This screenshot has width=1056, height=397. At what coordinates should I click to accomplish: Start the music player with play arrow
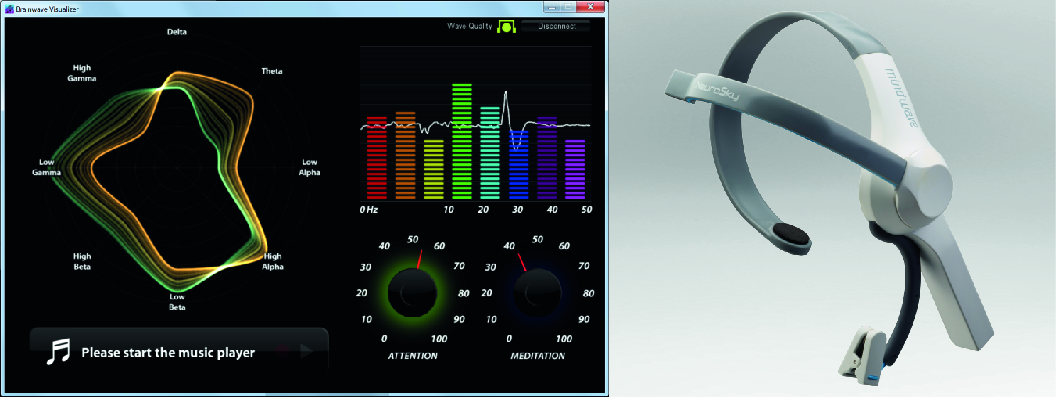click(306, 350)
